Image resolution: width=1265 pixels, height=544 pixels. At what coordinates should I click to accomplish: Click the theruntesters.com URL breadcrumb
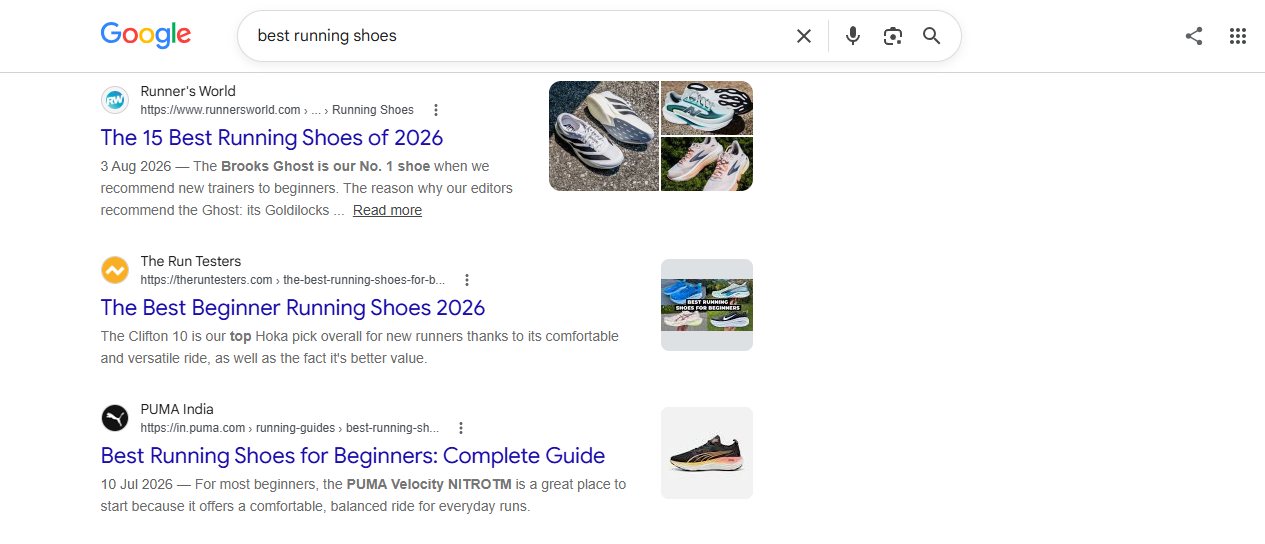[x=293, y=280]
